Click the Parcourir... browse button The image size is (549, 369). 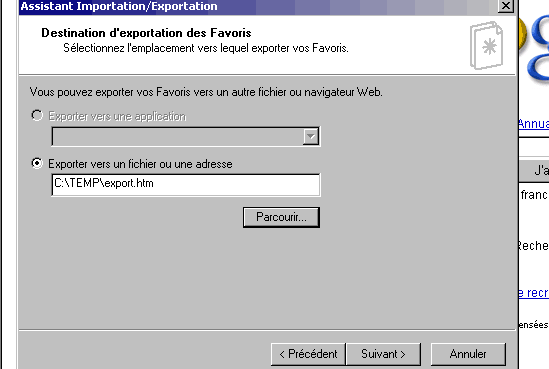[281, 217]
